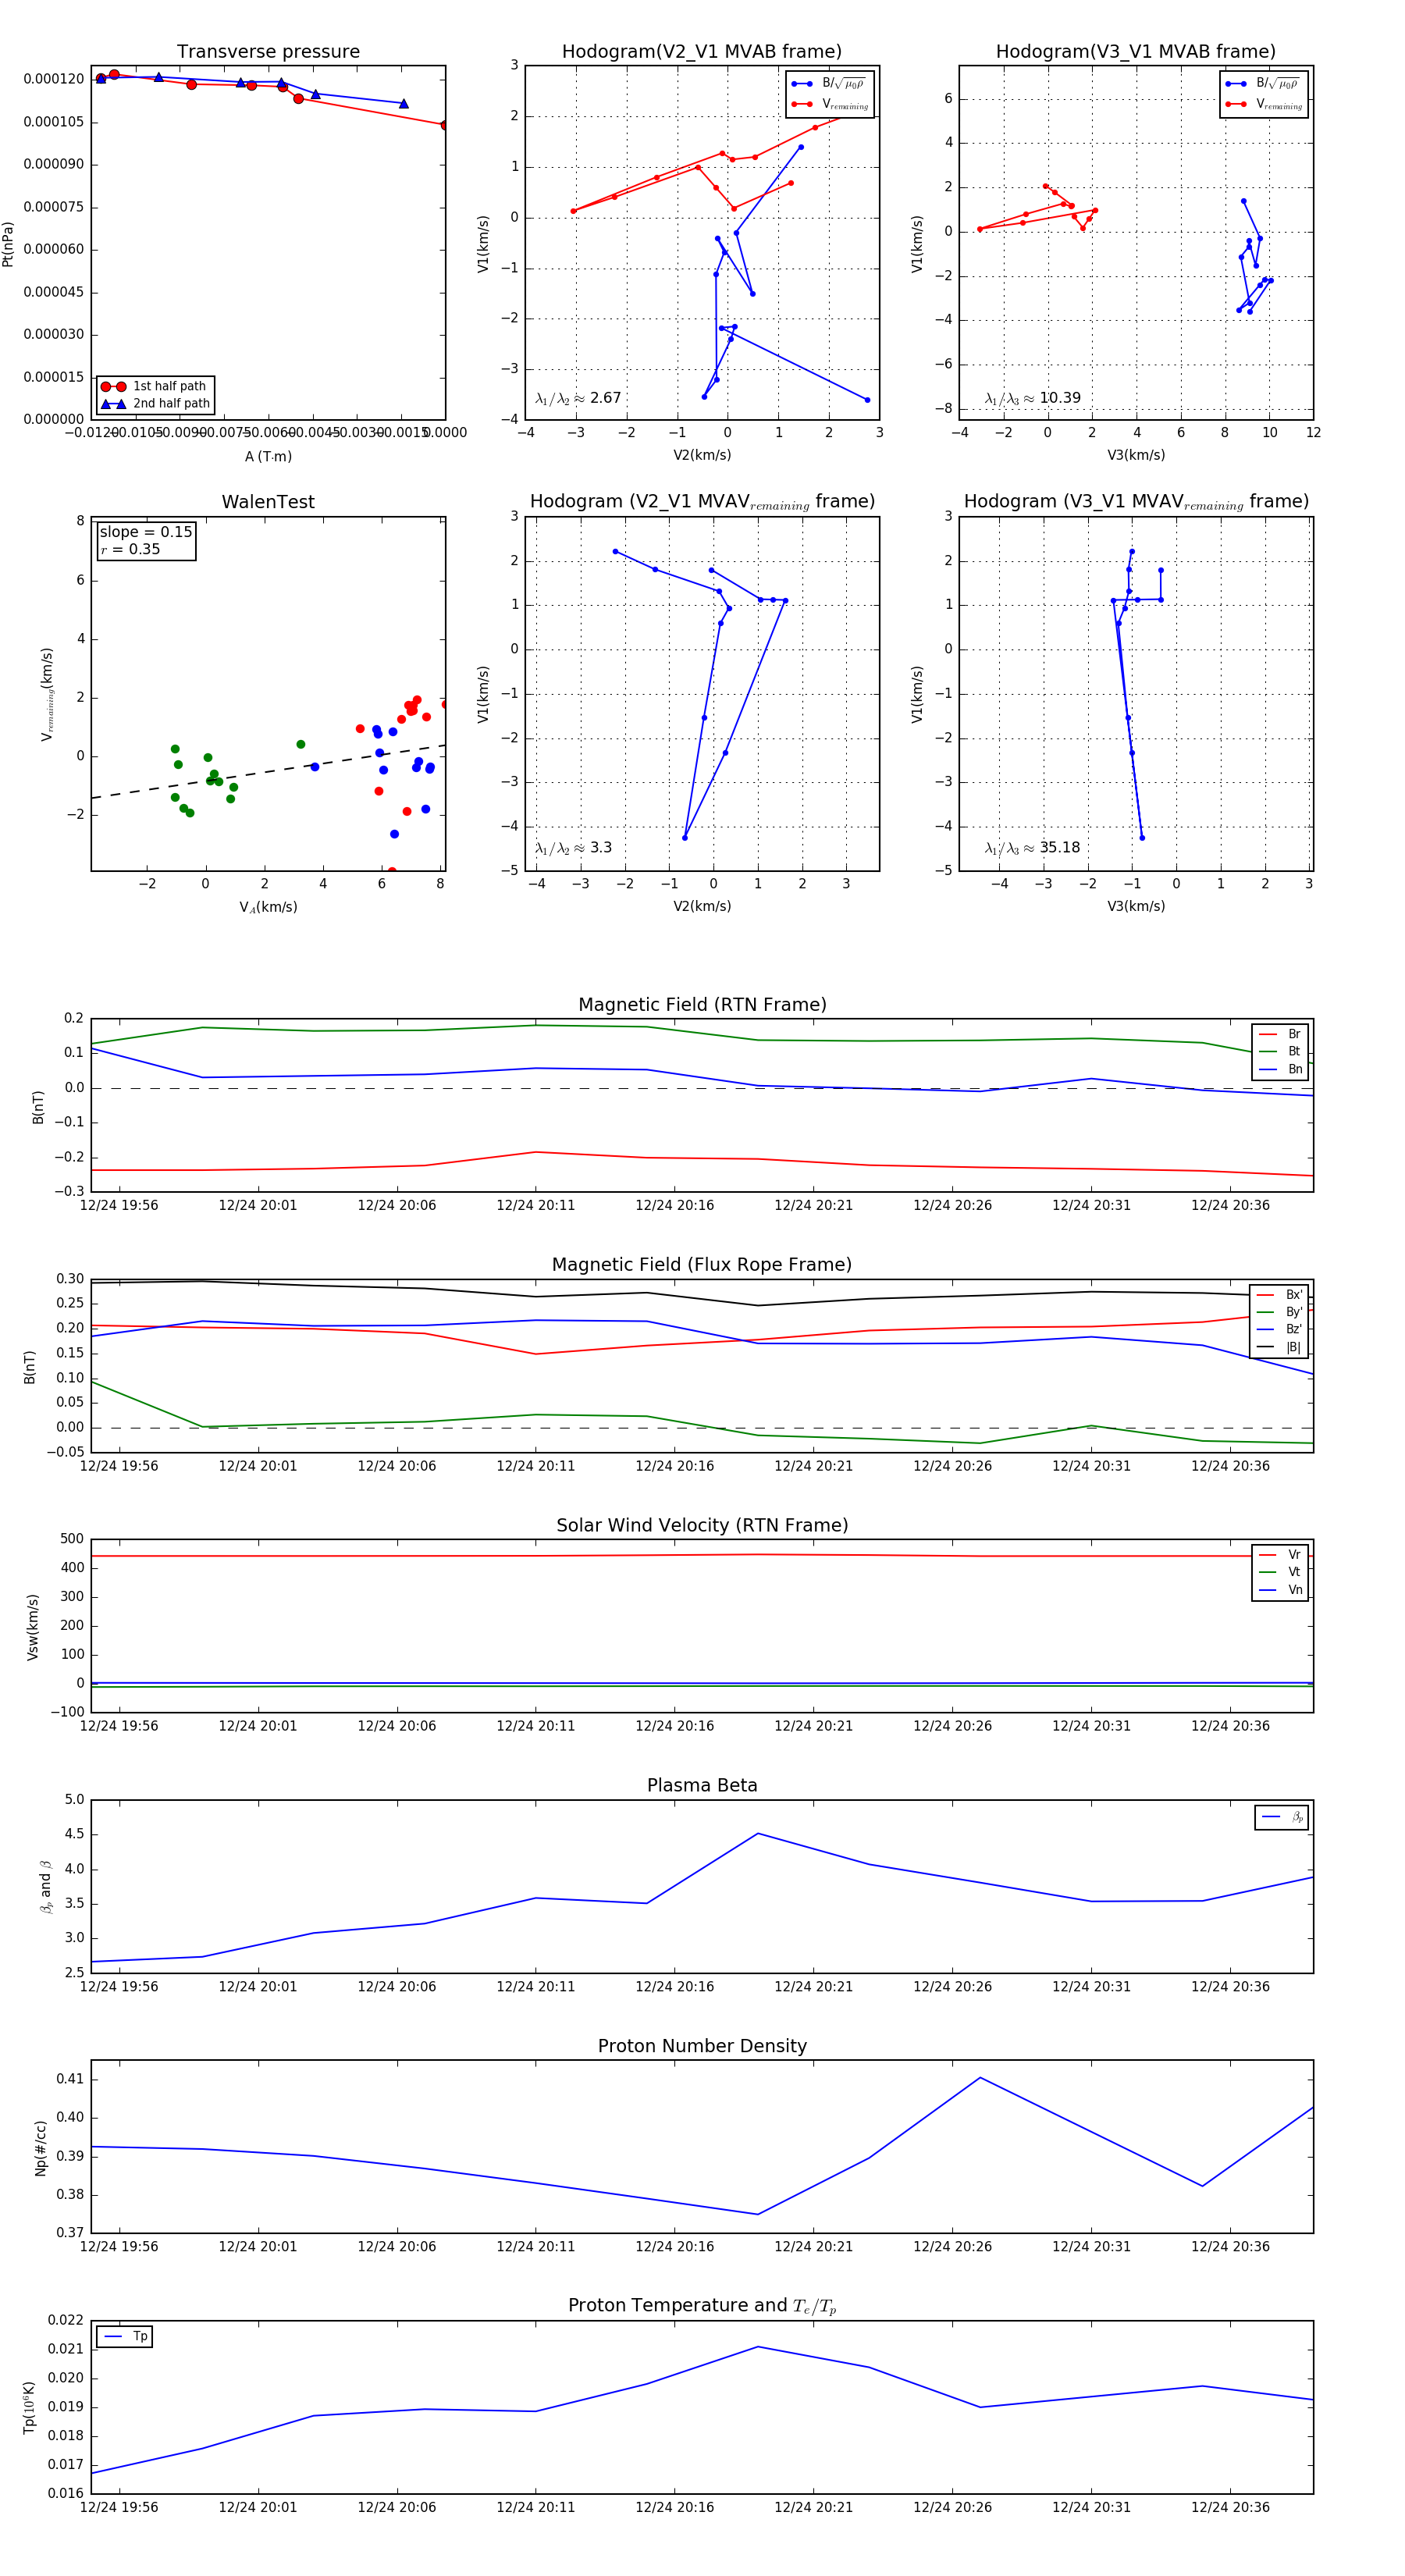Click the 'Pt(nPa)' axis label
This screenshot has width=1405, height=2576.
pyautogui.click(x=8, y=243)
